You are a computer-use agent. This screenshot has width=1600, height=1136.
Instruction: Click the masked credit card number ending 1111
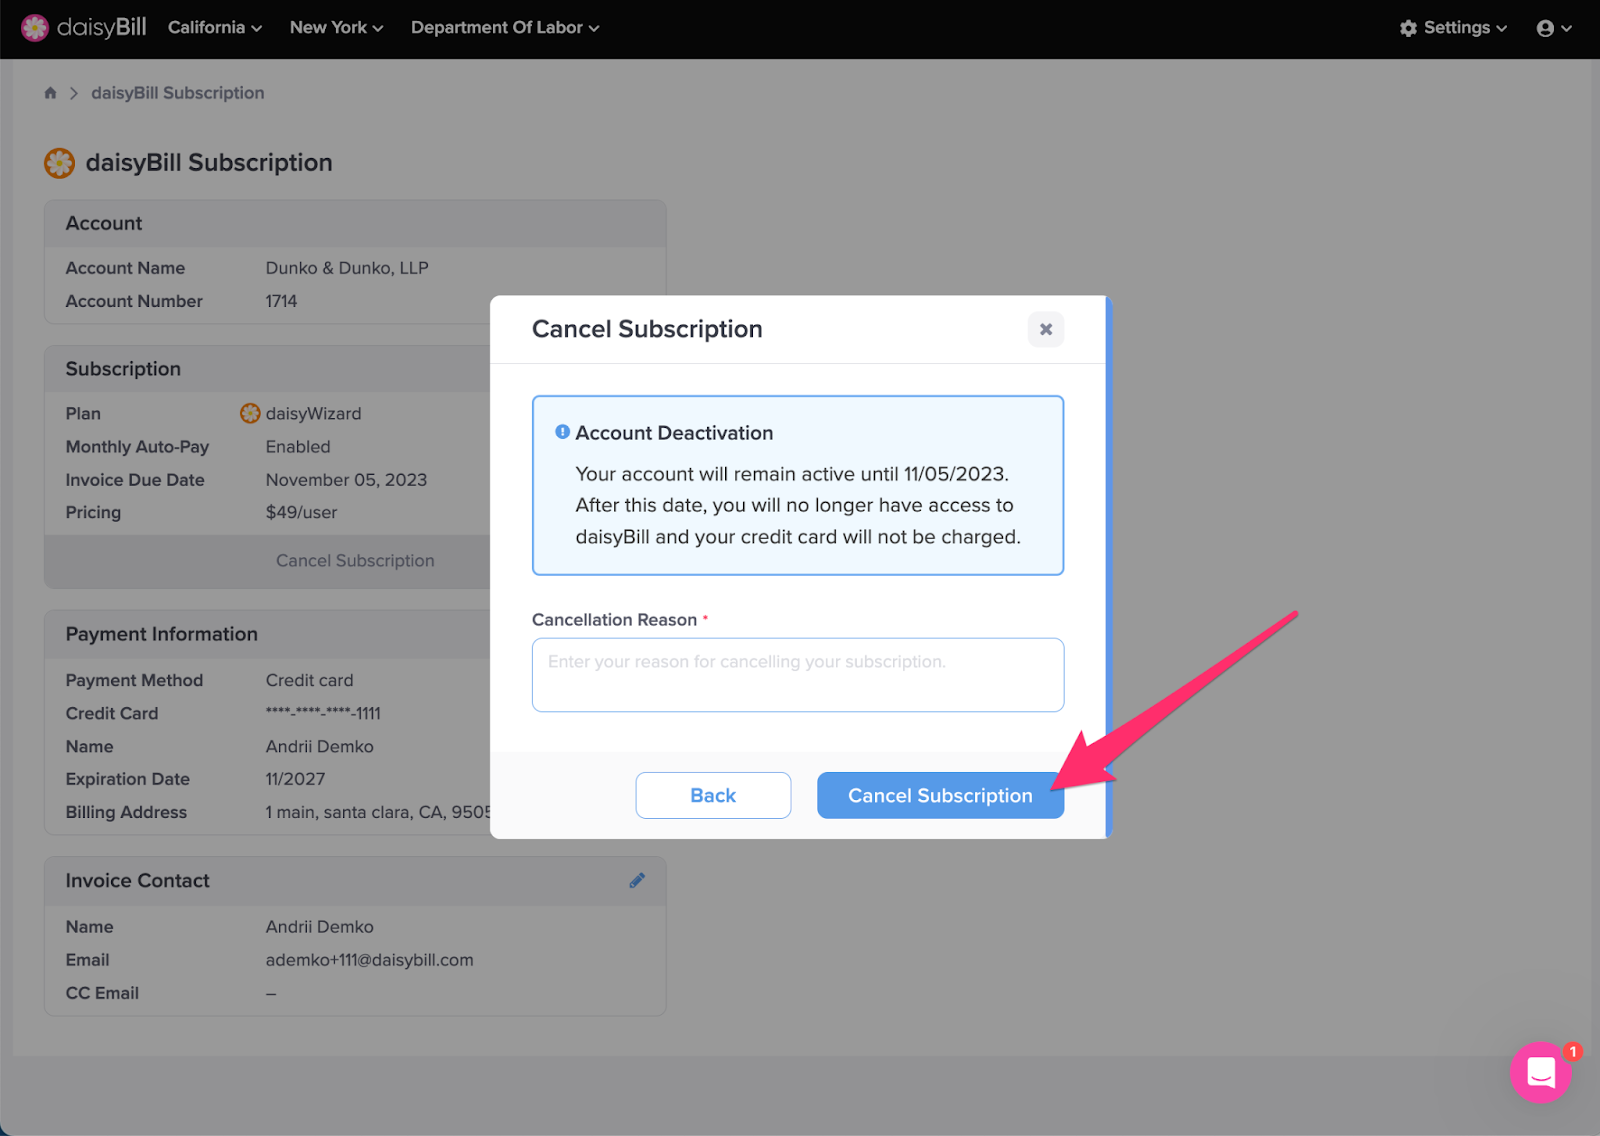click(x=323, y=713)
